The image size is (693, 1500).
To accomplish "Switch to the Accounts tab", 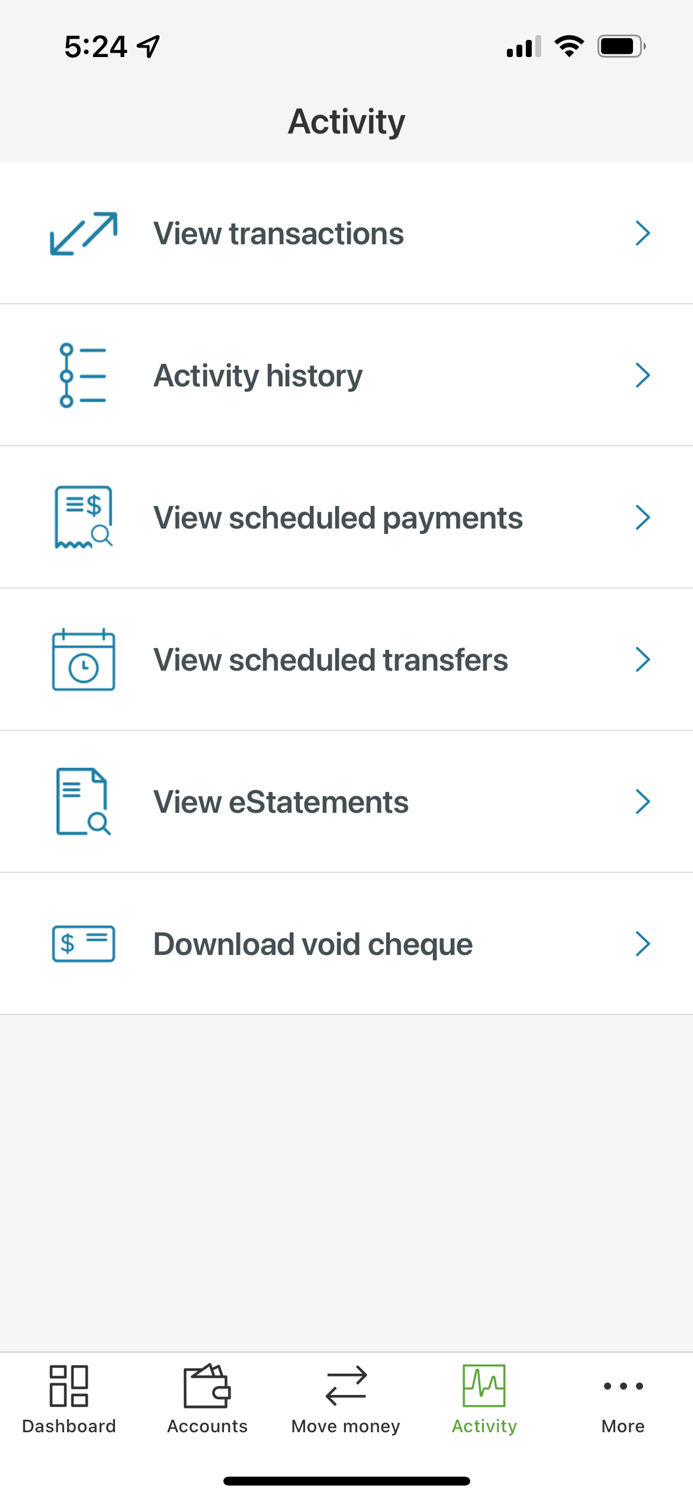I will point(207,1400).
